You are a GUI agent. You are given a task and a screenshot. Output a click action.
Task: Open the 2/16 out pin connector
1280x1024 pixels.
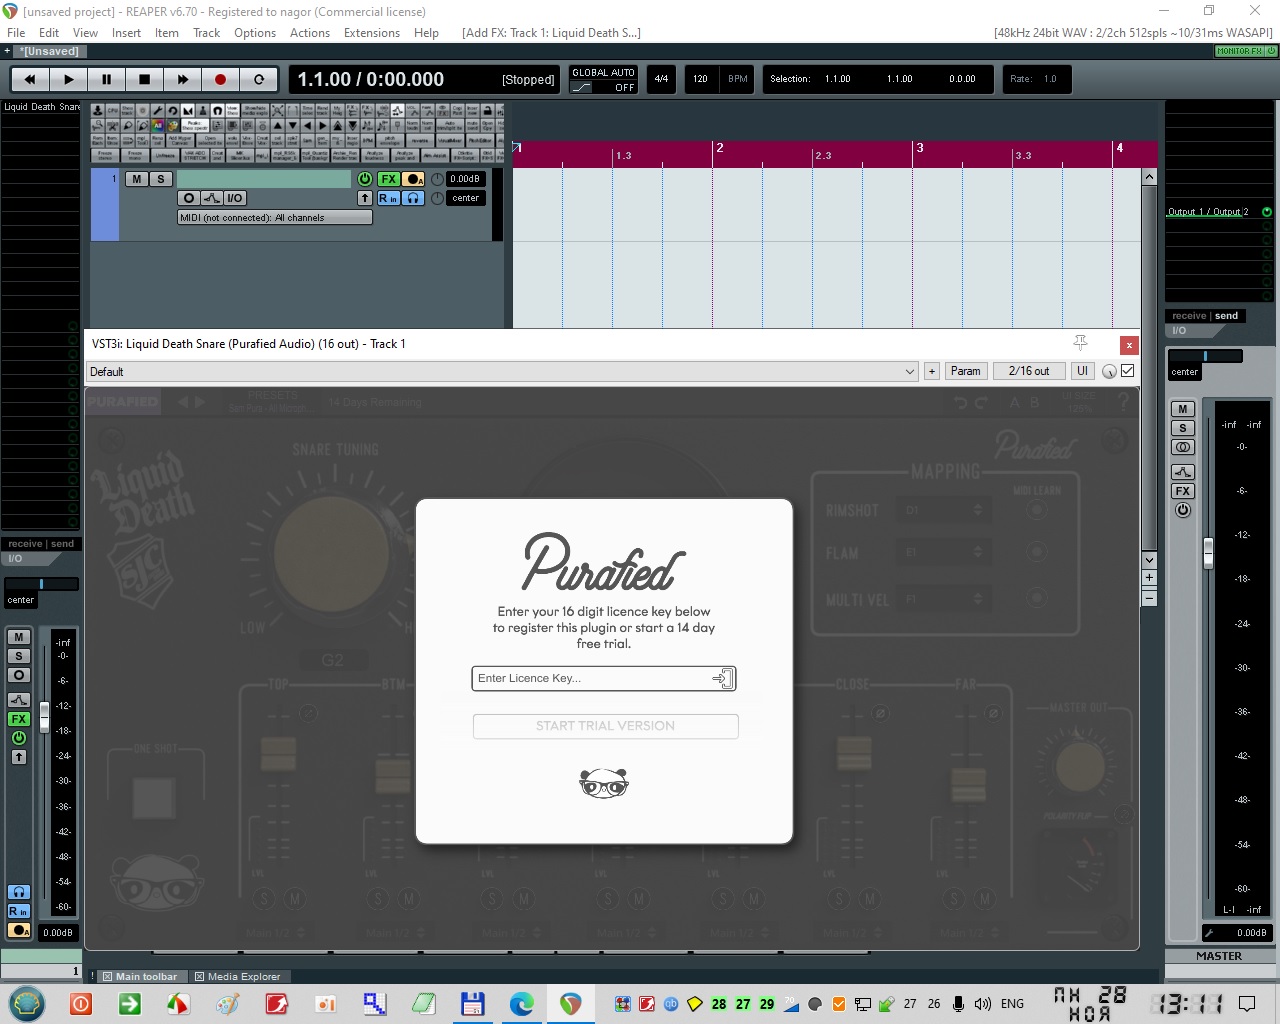pyautogui.click(x=1029, y=371)
